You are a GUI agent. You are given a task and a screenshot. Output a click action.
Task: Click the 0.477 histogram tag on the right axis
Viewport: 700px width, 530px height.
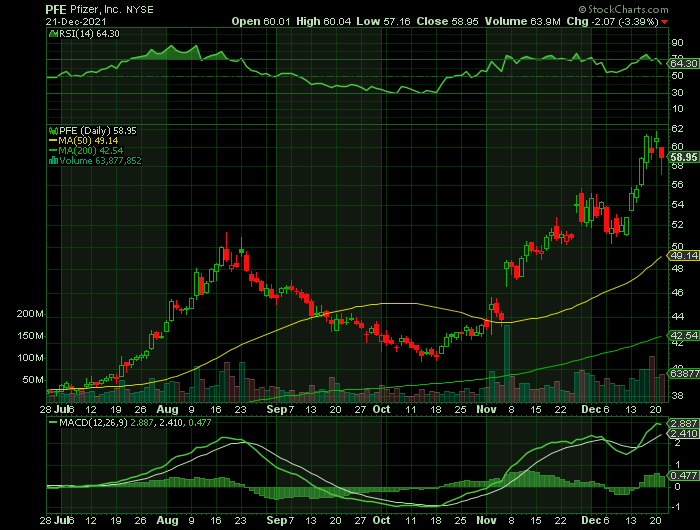pyautogui.click(x=683, y=476)
